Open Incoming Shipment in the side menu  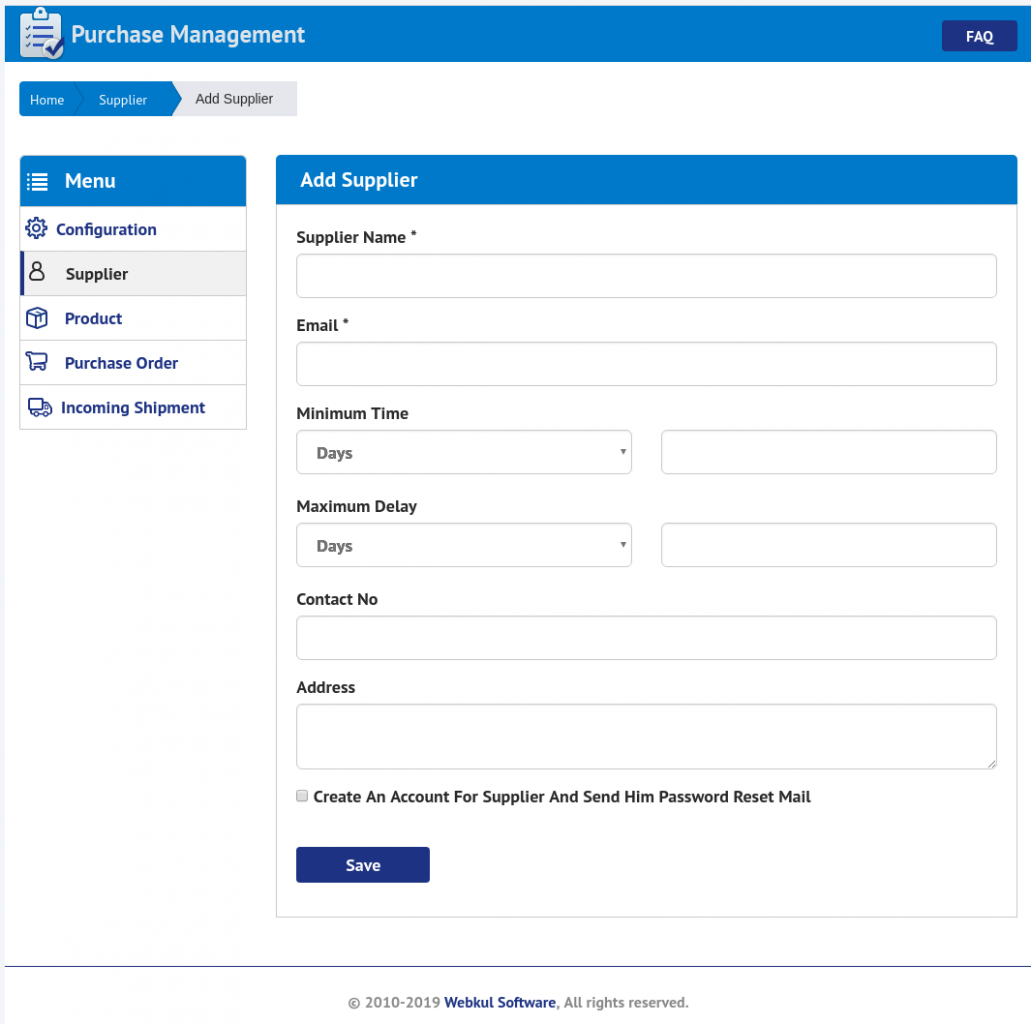(133, 408)
